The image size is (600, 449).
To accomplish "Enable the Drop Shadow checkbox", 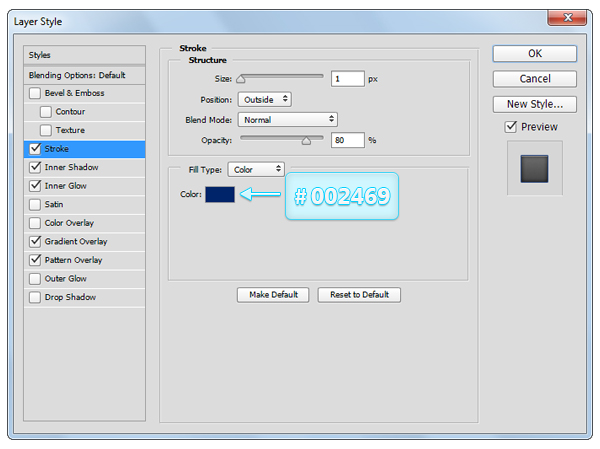I will (x=36, y=297).
